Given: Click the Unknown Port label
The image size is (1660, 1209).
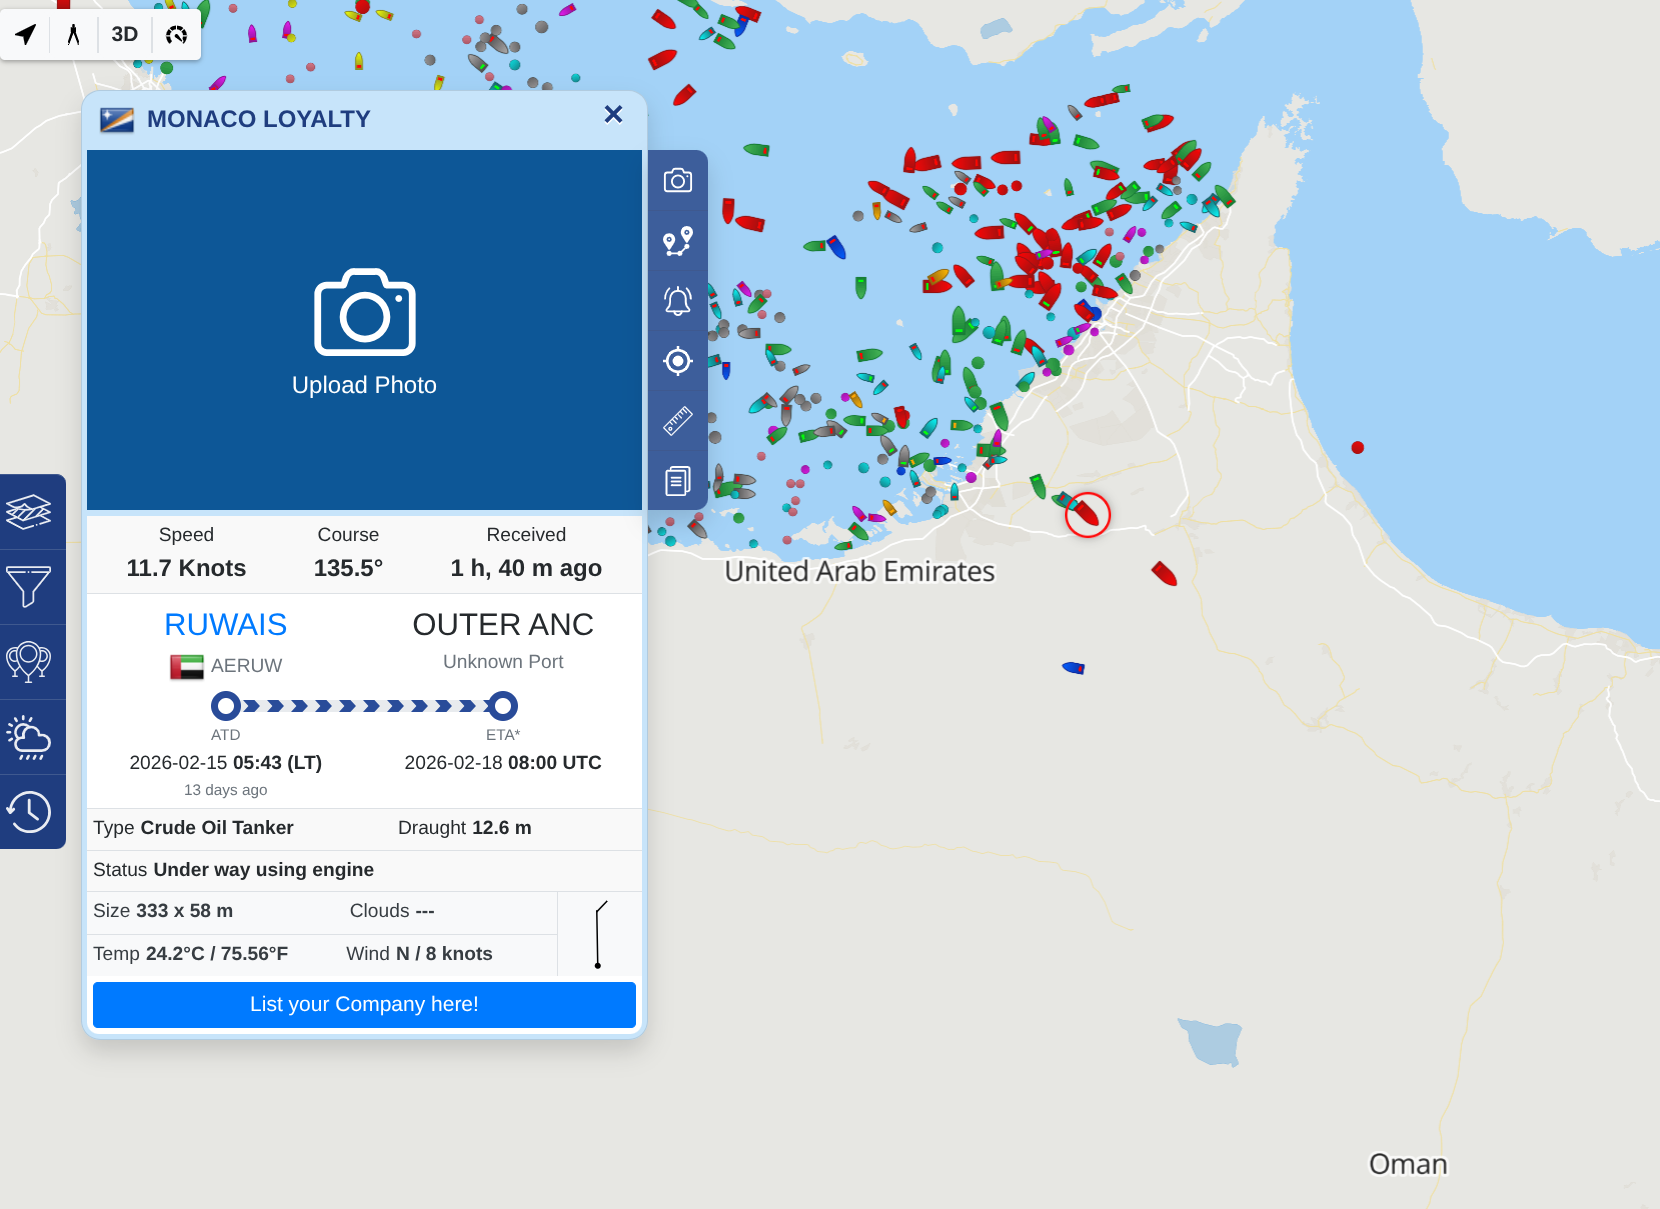Looking at the screenshot, I should click(x=503, y=662).
